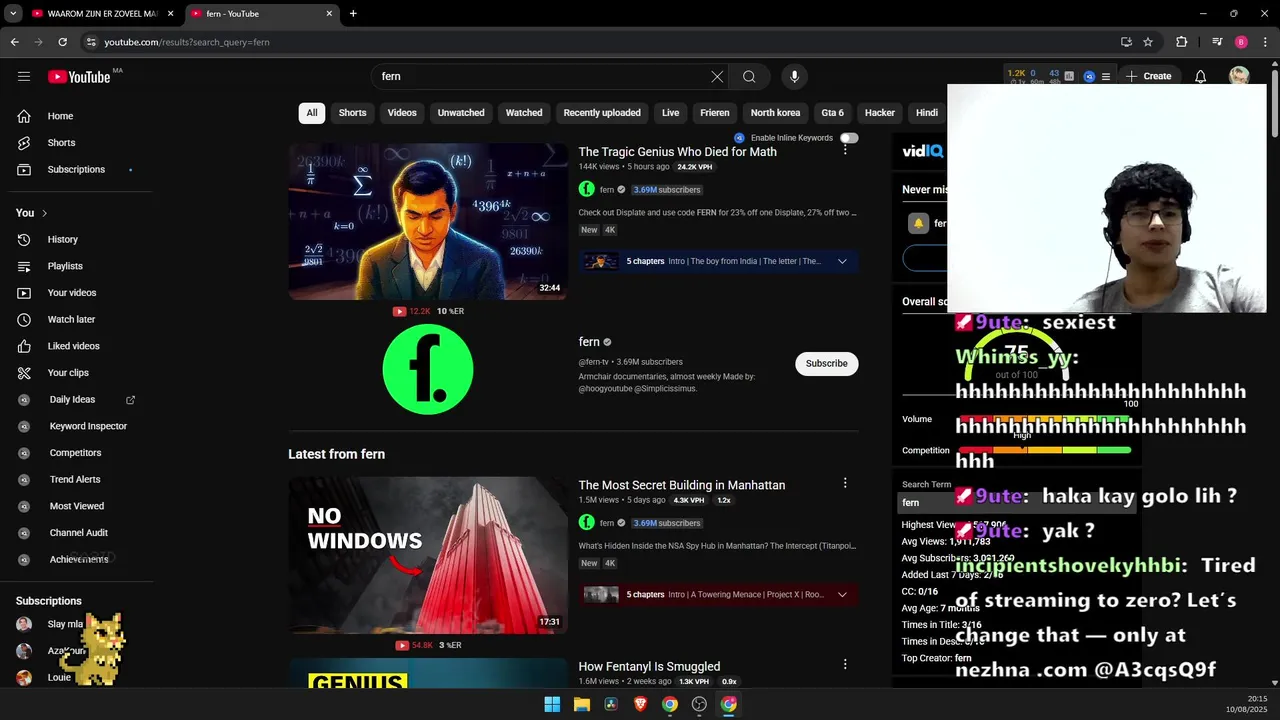
Task: Select the Live filter chip
Action: (x=670, y=113)
